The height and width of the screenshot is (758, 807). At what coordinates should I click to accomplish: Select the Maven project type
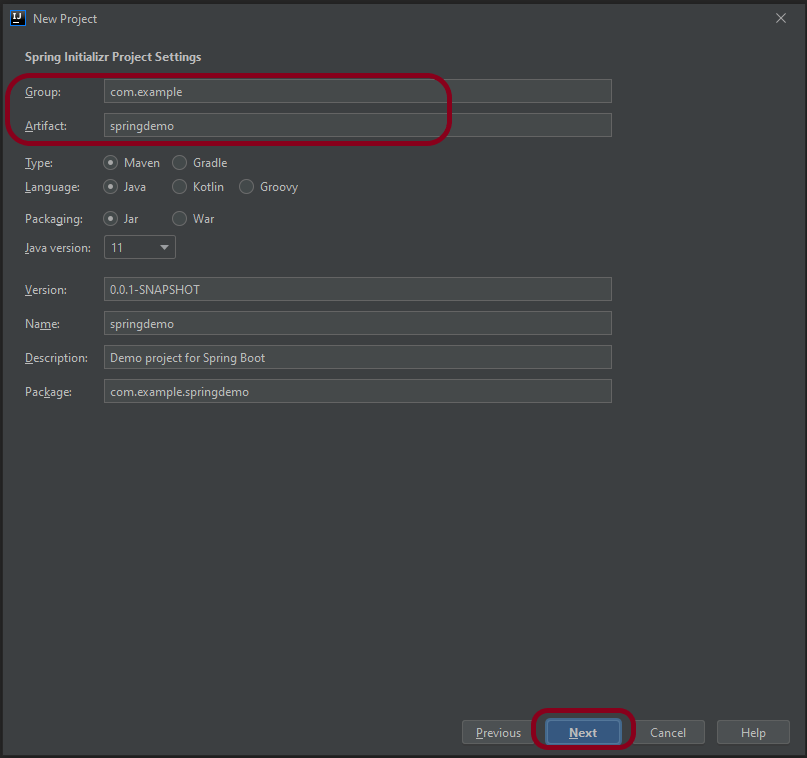coord(111,163)
